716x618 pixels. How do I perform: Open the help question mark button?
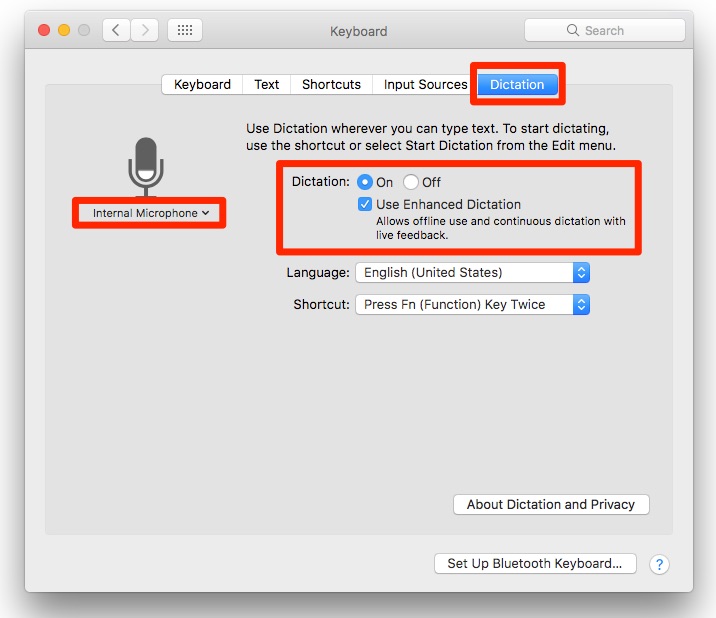click(x=659, y=564)
